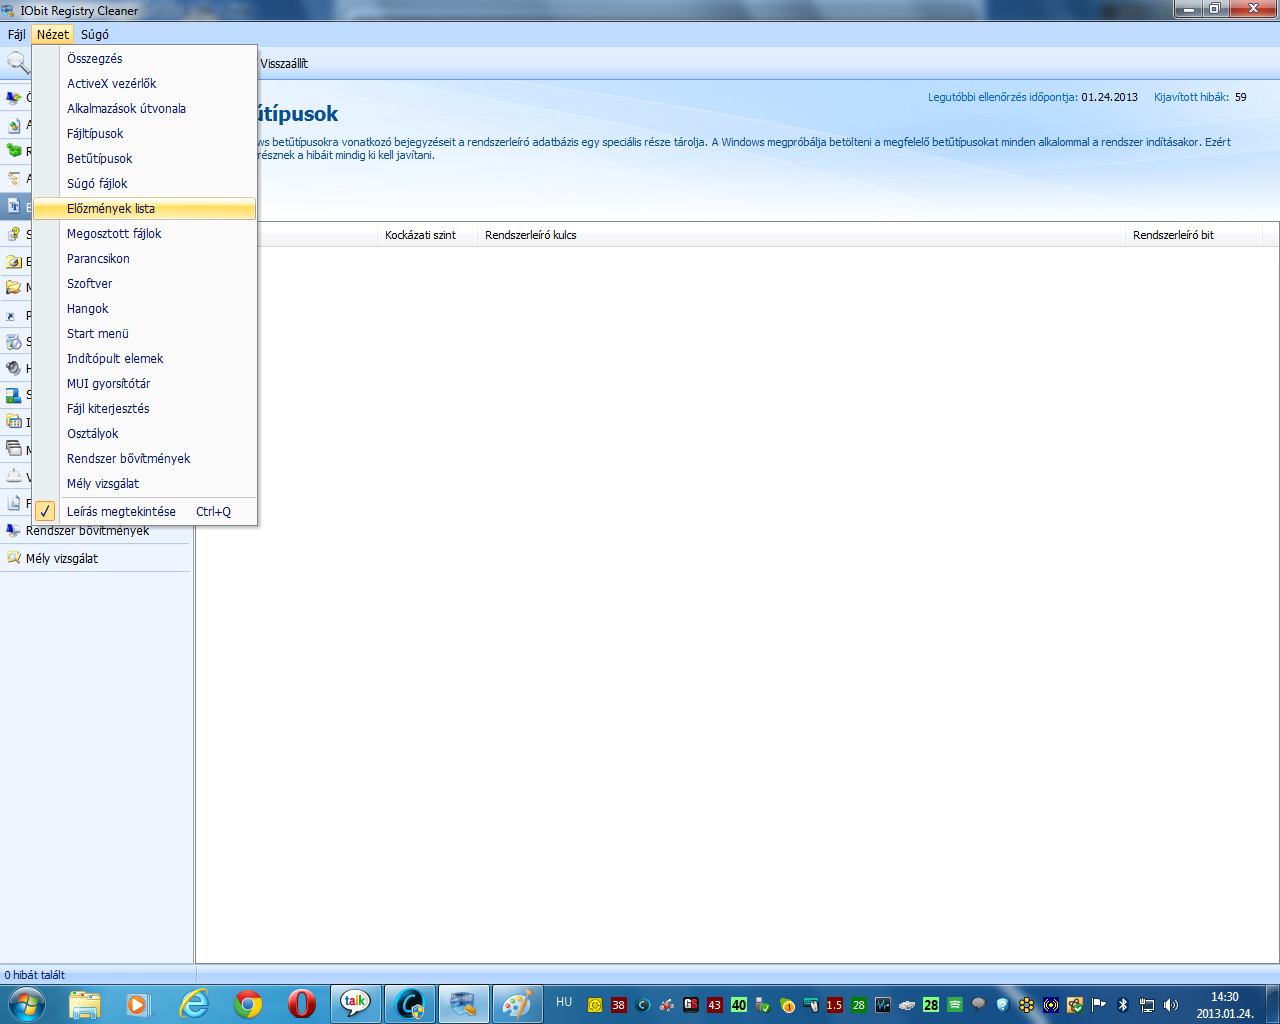Choose Fájl kiterjesztés menu entry
The image size is (1280, 1024).
tap(145, 409)
